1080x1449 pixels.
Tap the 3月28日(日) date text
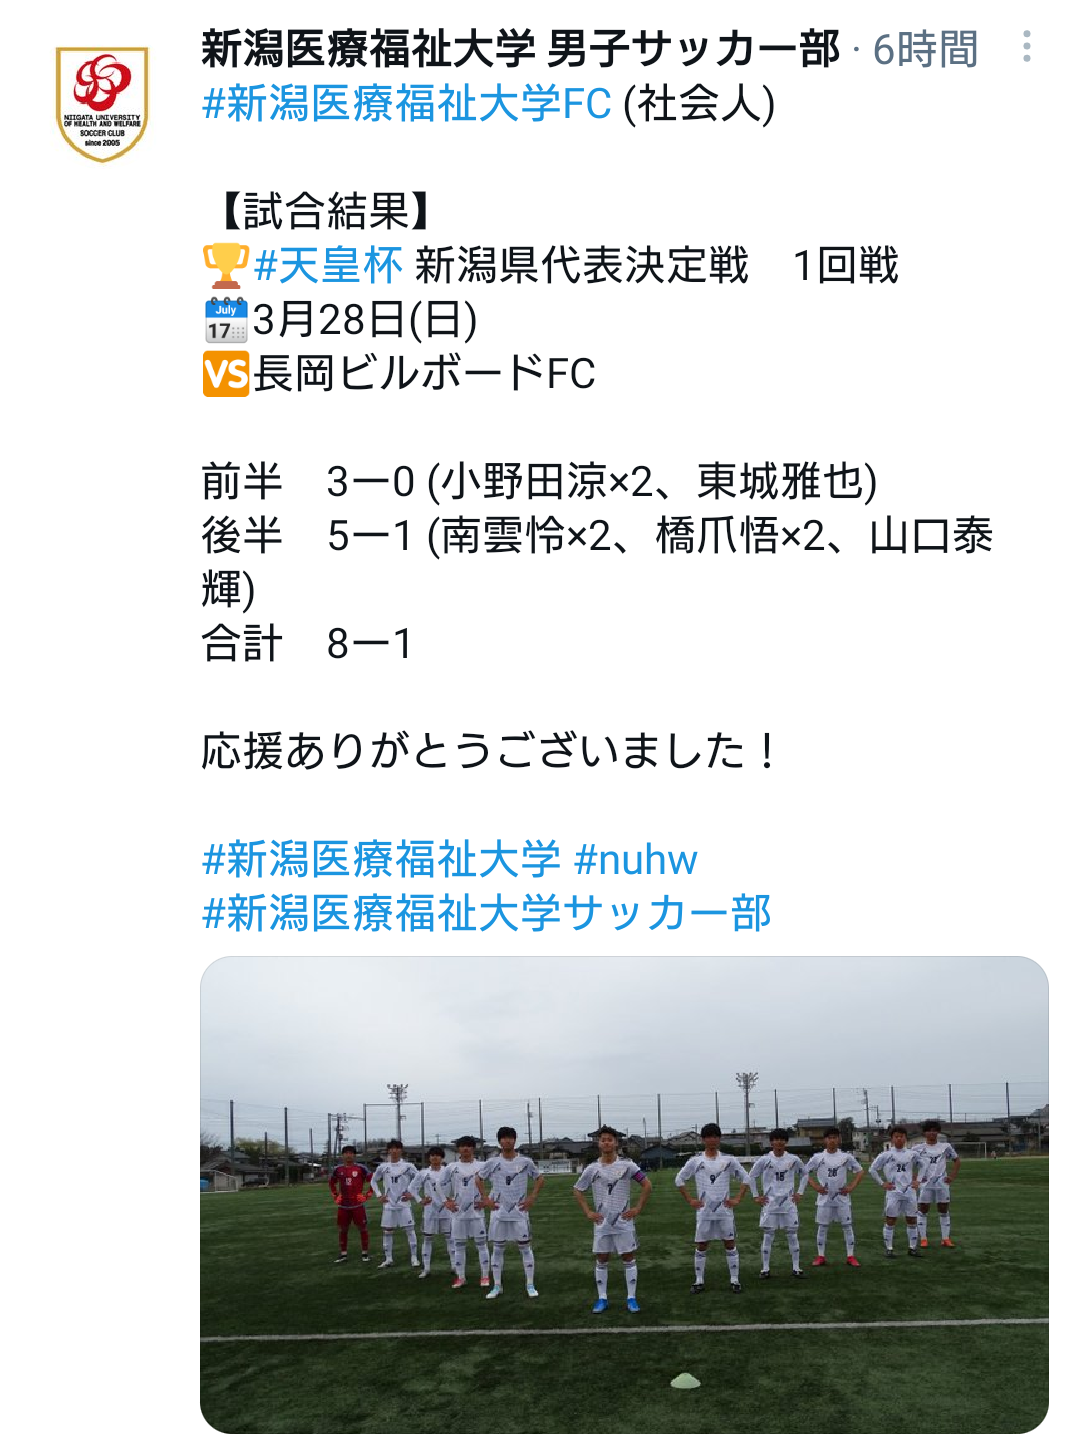pos(366,320)
